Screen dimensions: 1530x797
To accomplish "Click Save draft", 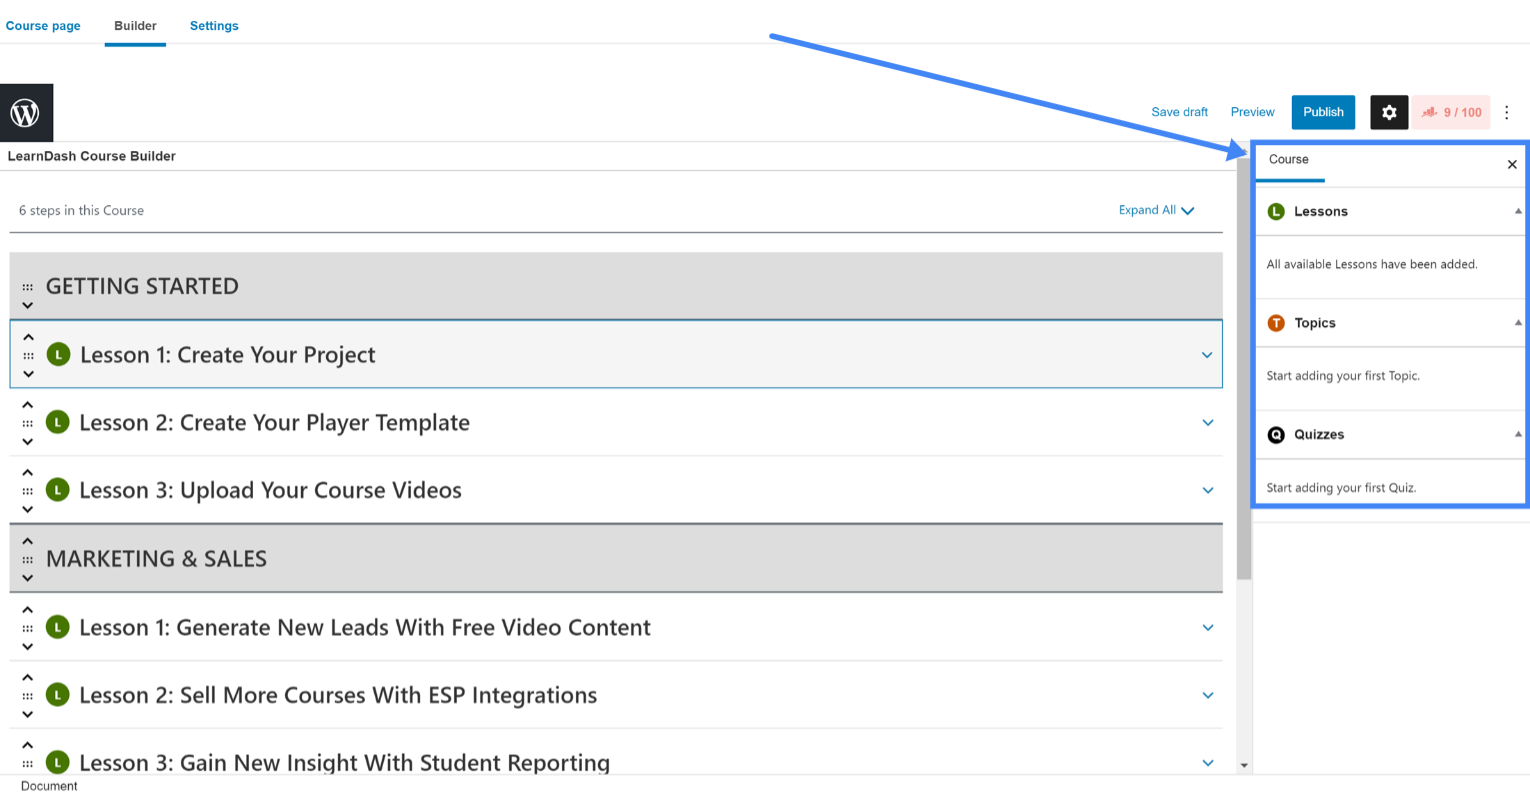I will coord(1180,112).
